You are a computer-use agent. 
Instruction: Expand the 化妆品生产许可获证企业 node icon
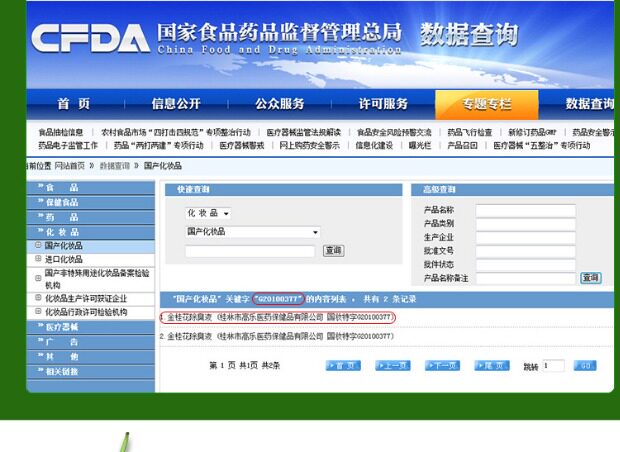point(38,298)
